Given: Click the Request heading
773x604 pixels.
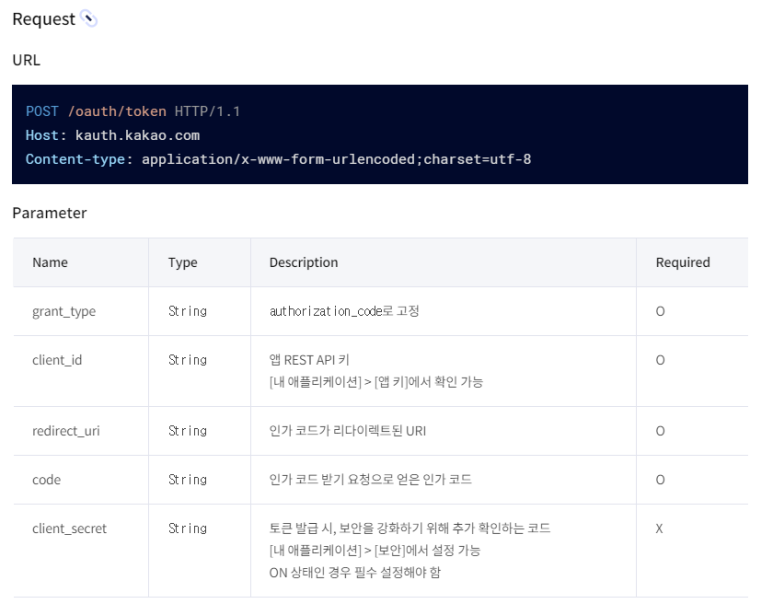Looking at the screenshot, I should (x=43, y=19).
